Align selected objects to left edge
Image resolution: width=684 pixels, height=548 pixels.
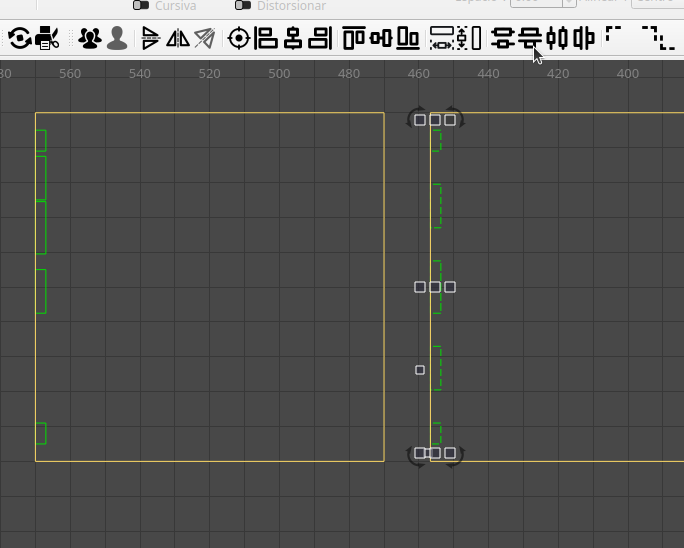266,38
